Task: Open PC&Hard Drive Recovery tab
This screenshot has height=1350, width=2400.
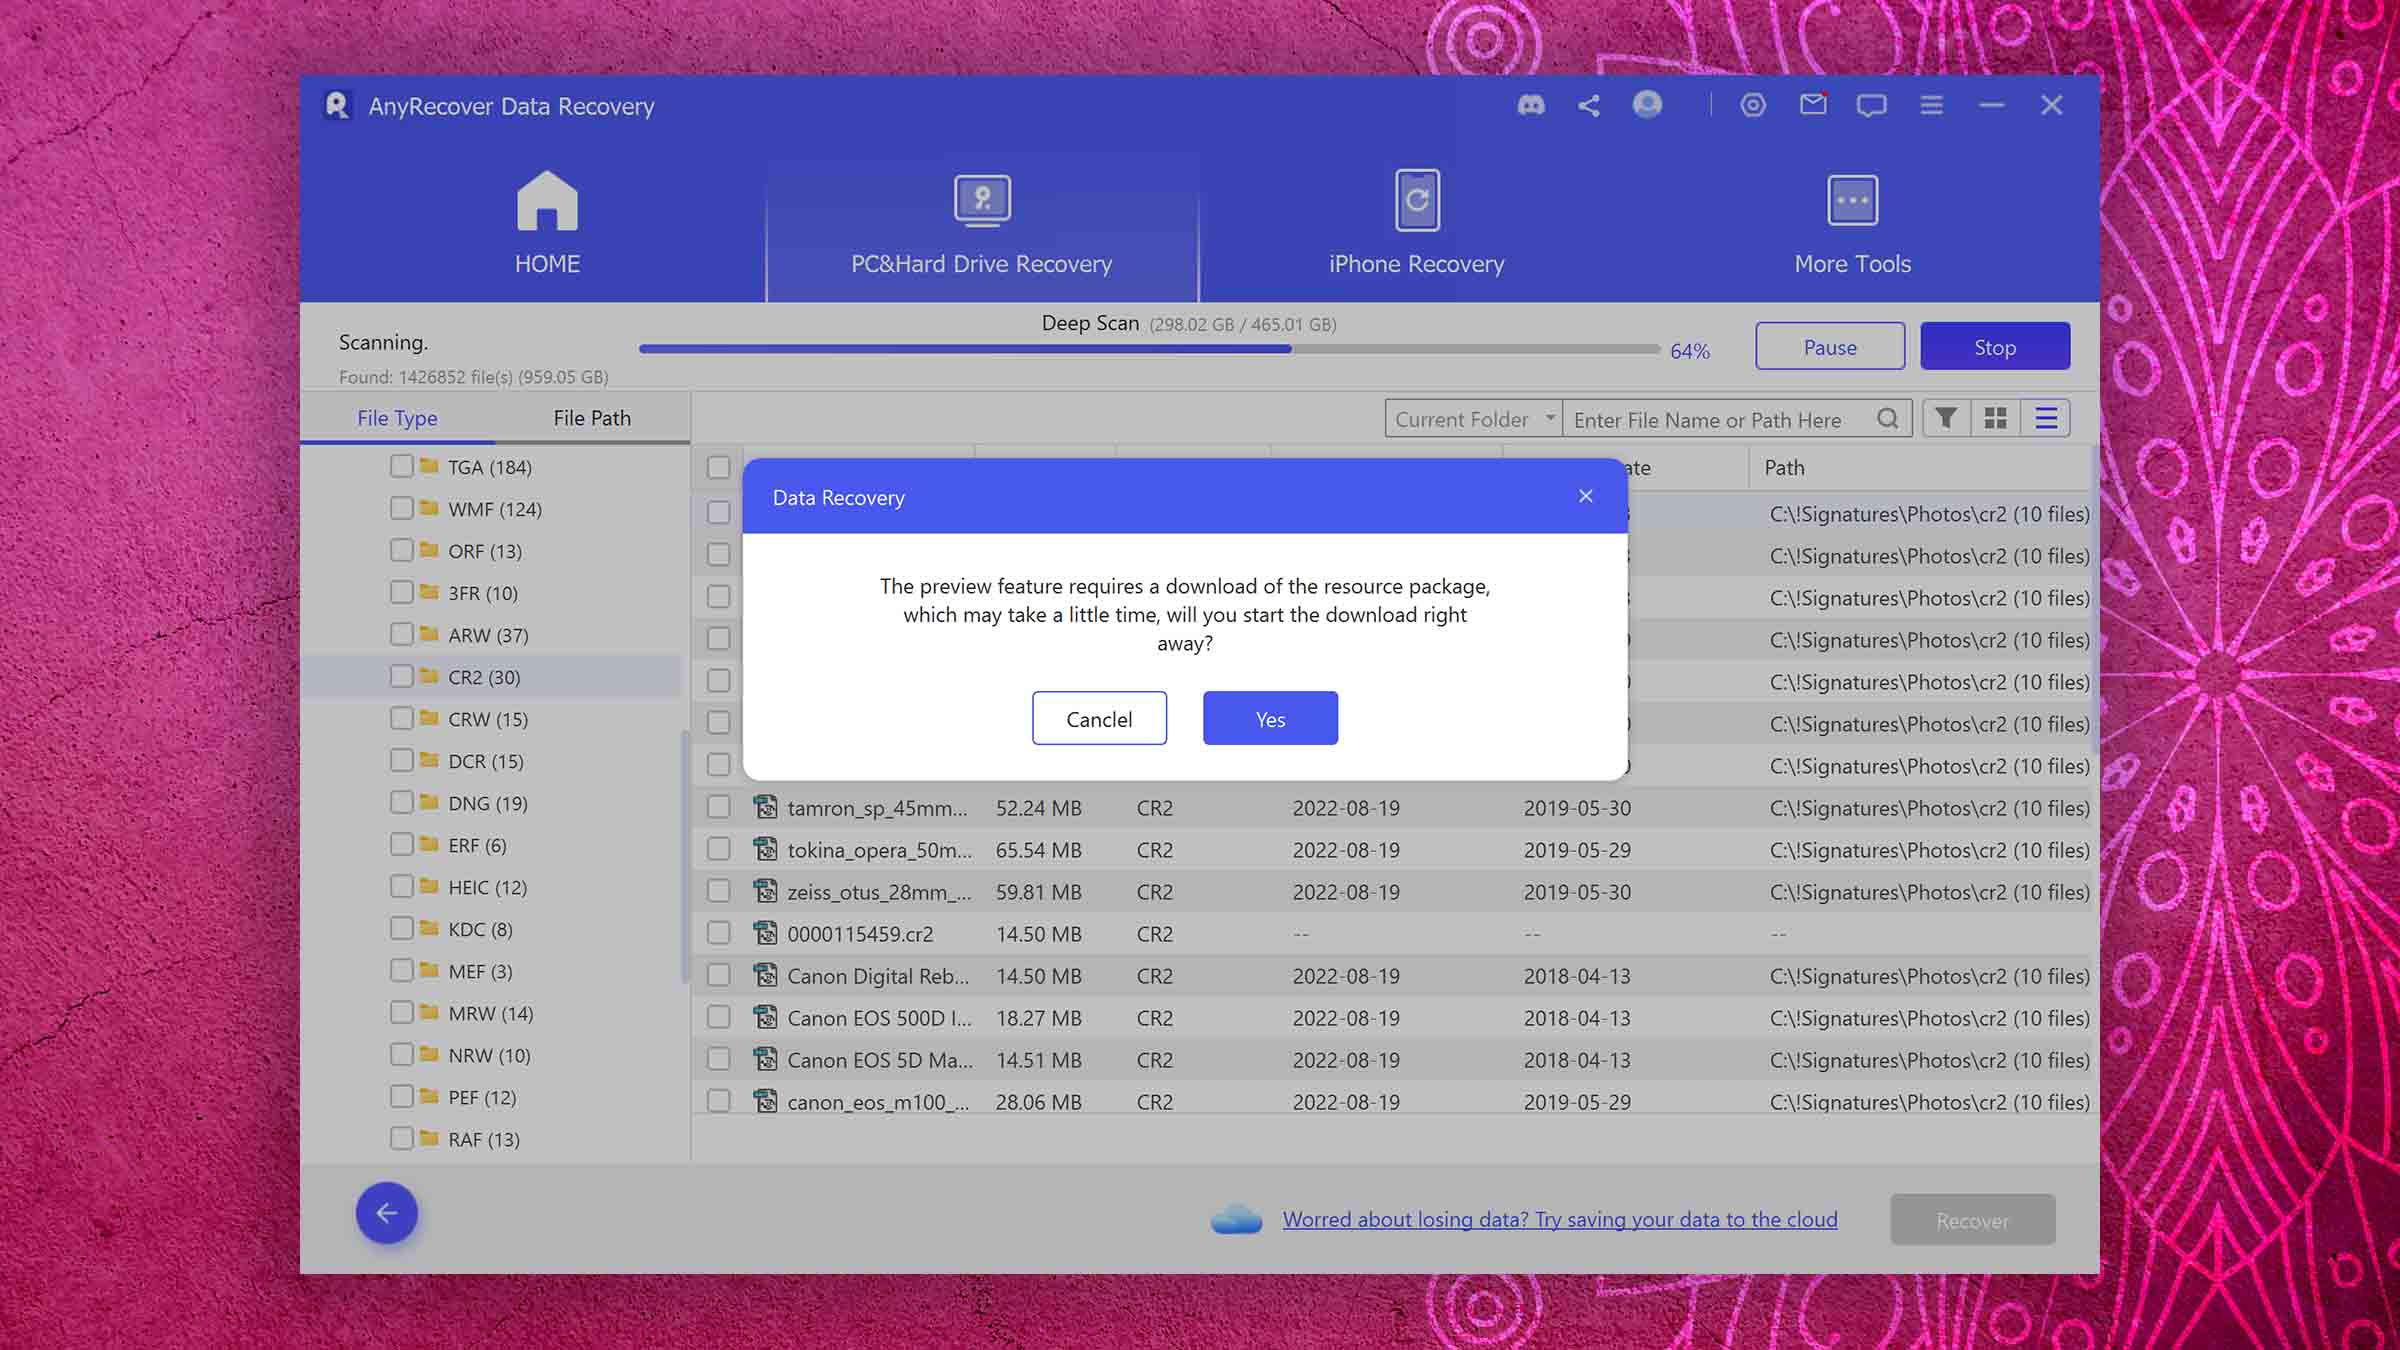Action: 981,224
